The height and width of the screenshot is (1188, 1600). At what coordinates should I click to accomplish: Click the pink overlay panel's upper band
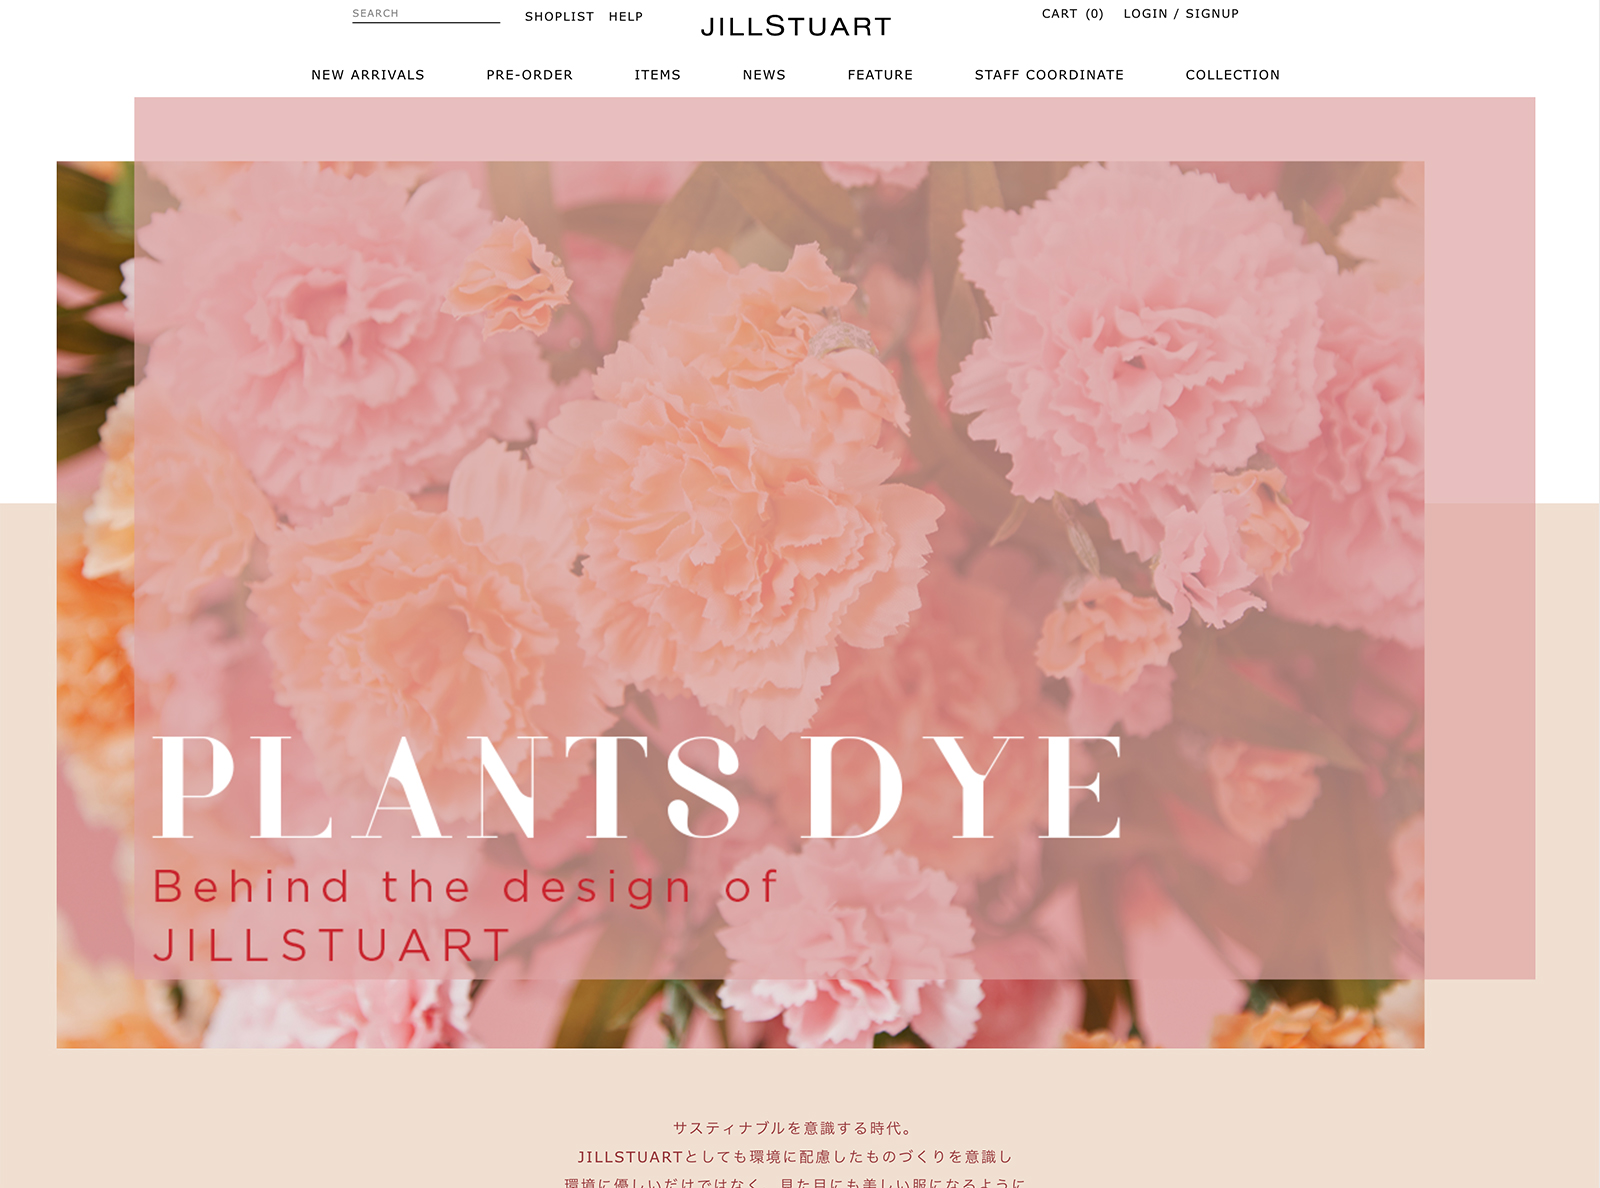click(x=834, y=129)
